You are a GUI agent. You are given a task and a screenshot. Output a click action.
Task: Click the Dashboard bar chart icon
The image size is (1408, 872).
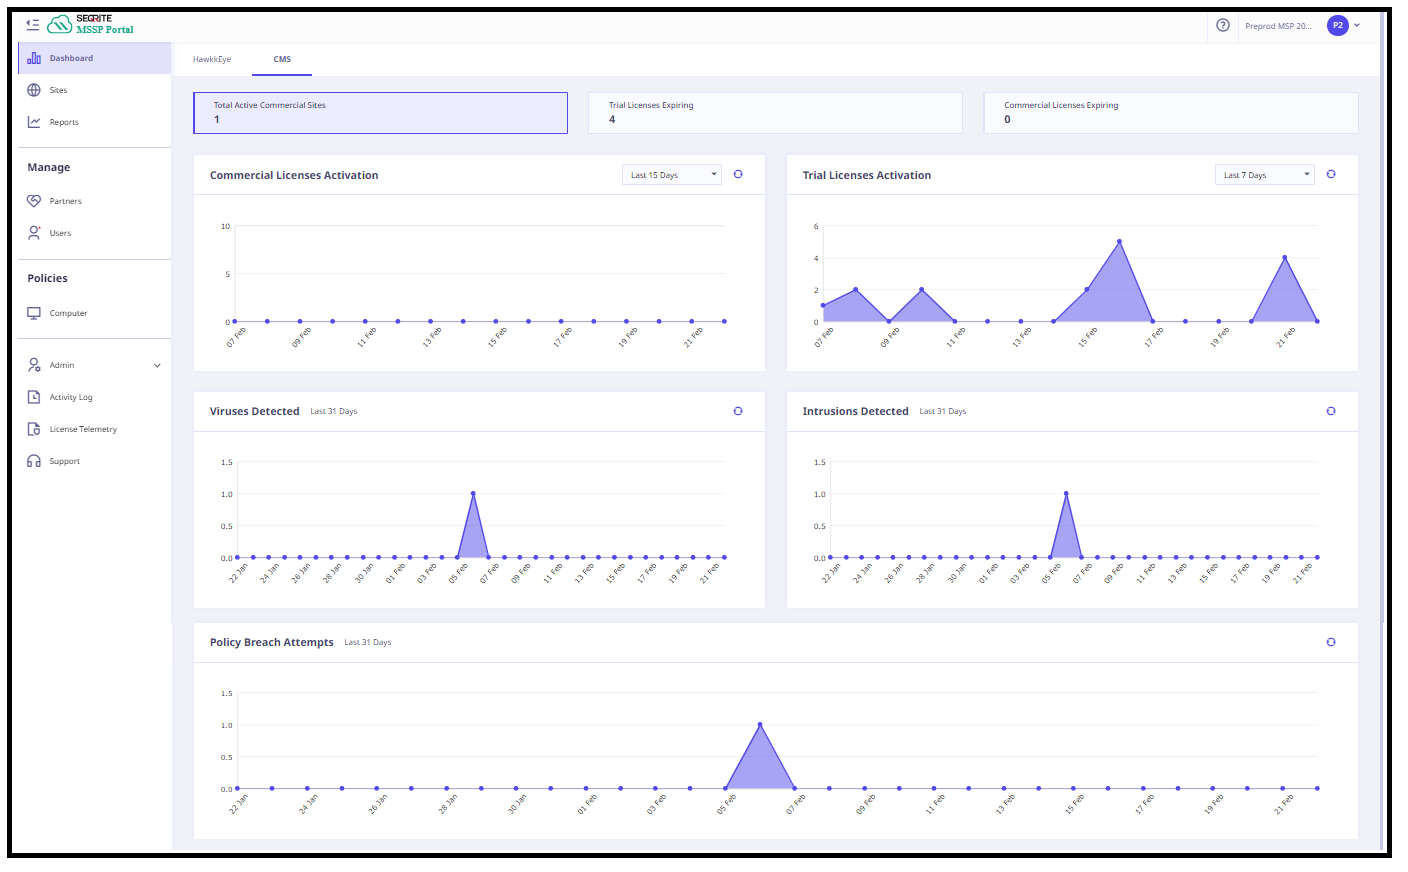[x=34, y=58]
